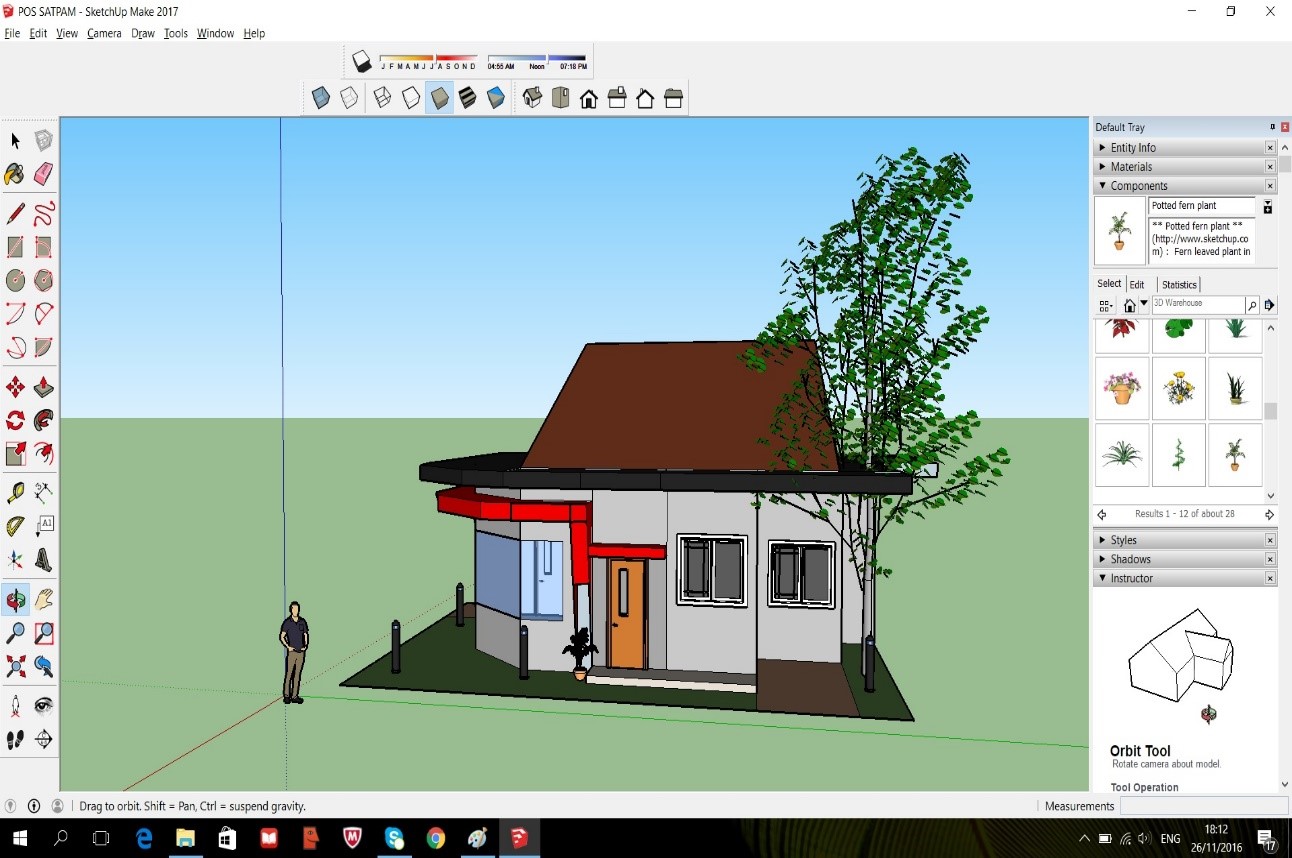
Task: Toggle shadows on the model
Action: 361,61
